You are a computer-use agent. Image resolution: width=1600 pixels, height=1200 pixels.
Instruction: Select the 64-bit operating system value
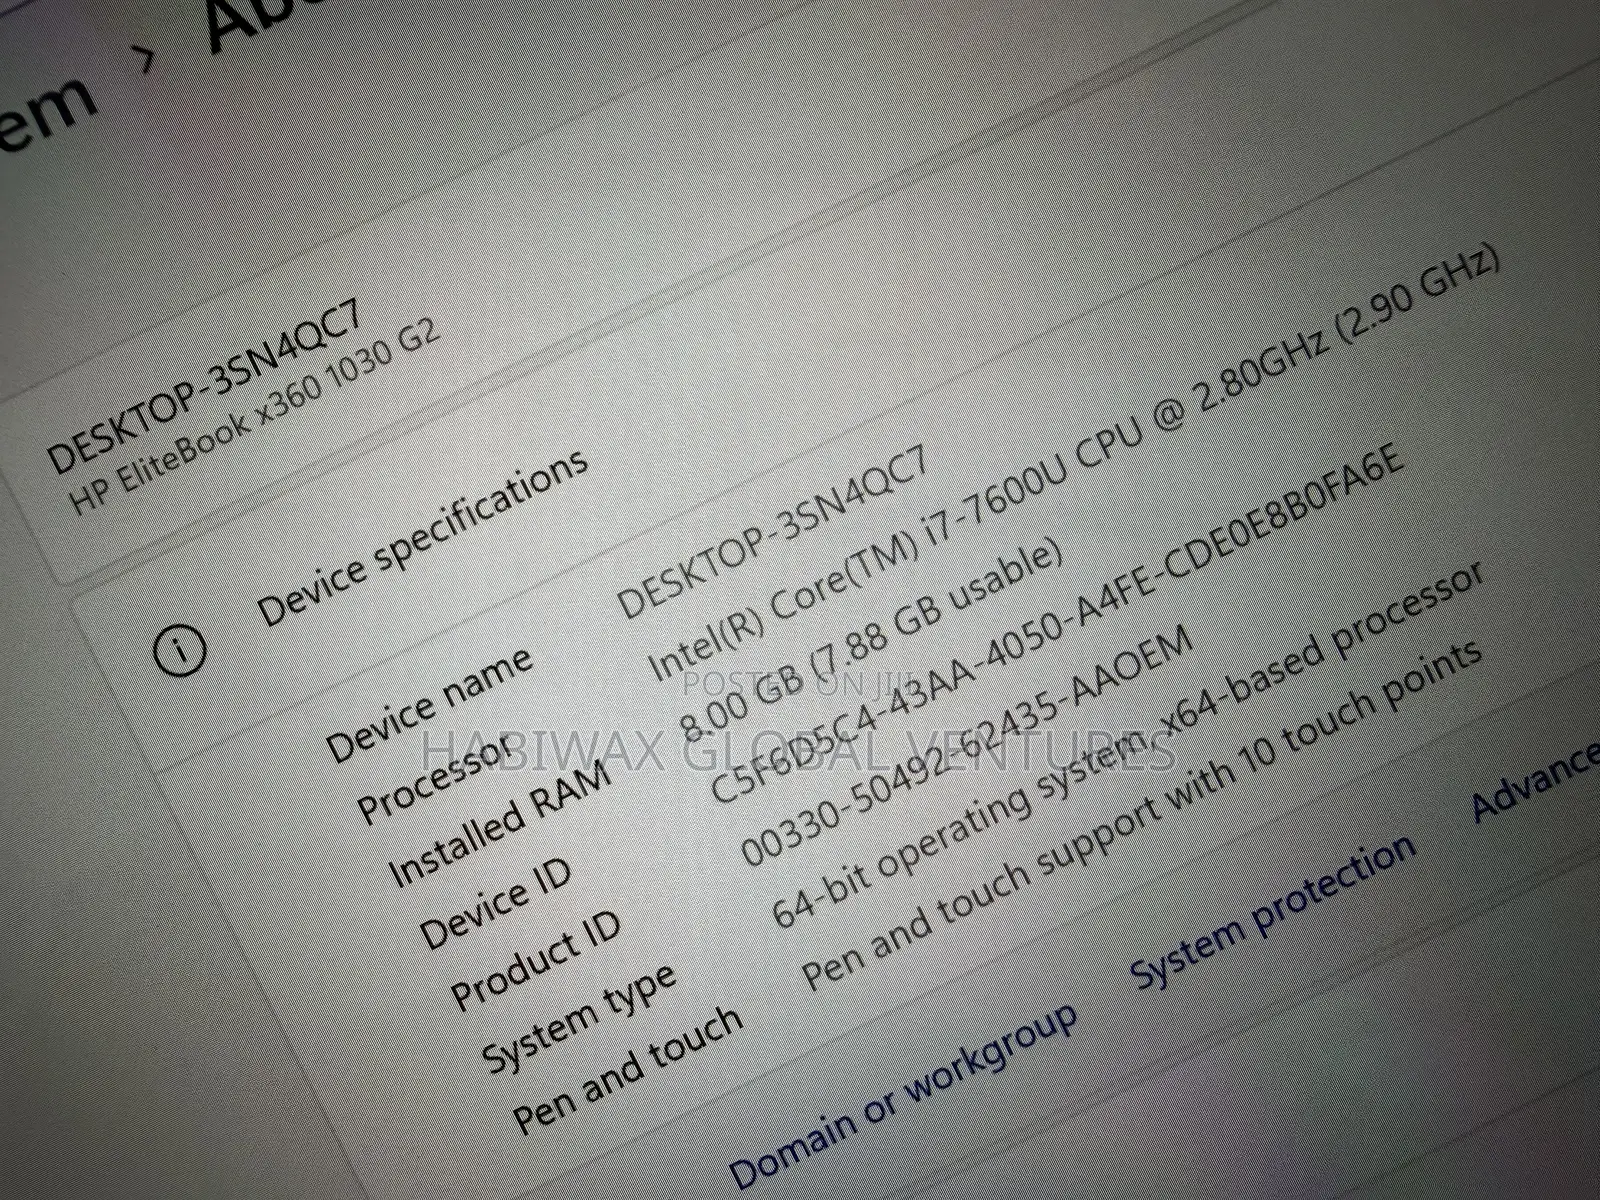tap(1128, 743)
